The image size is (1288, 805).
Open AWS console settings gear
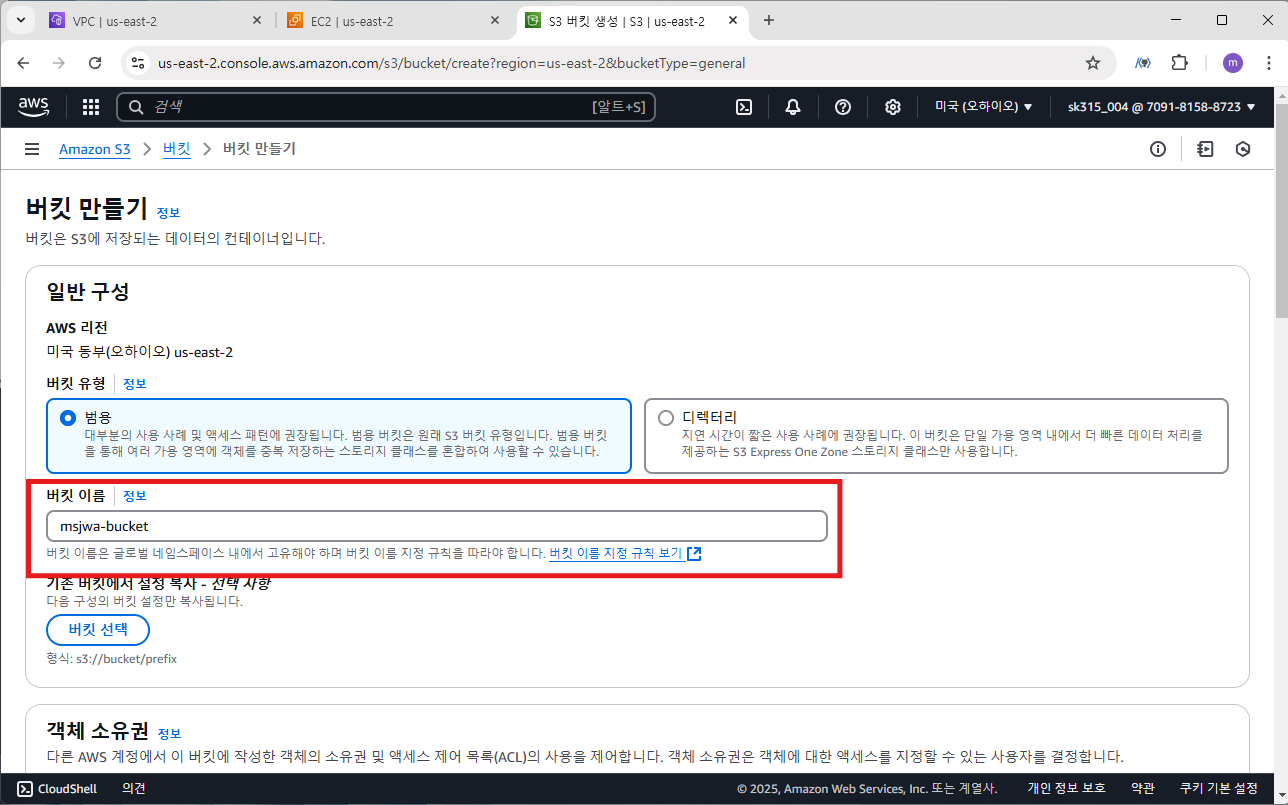pos(893,107)
